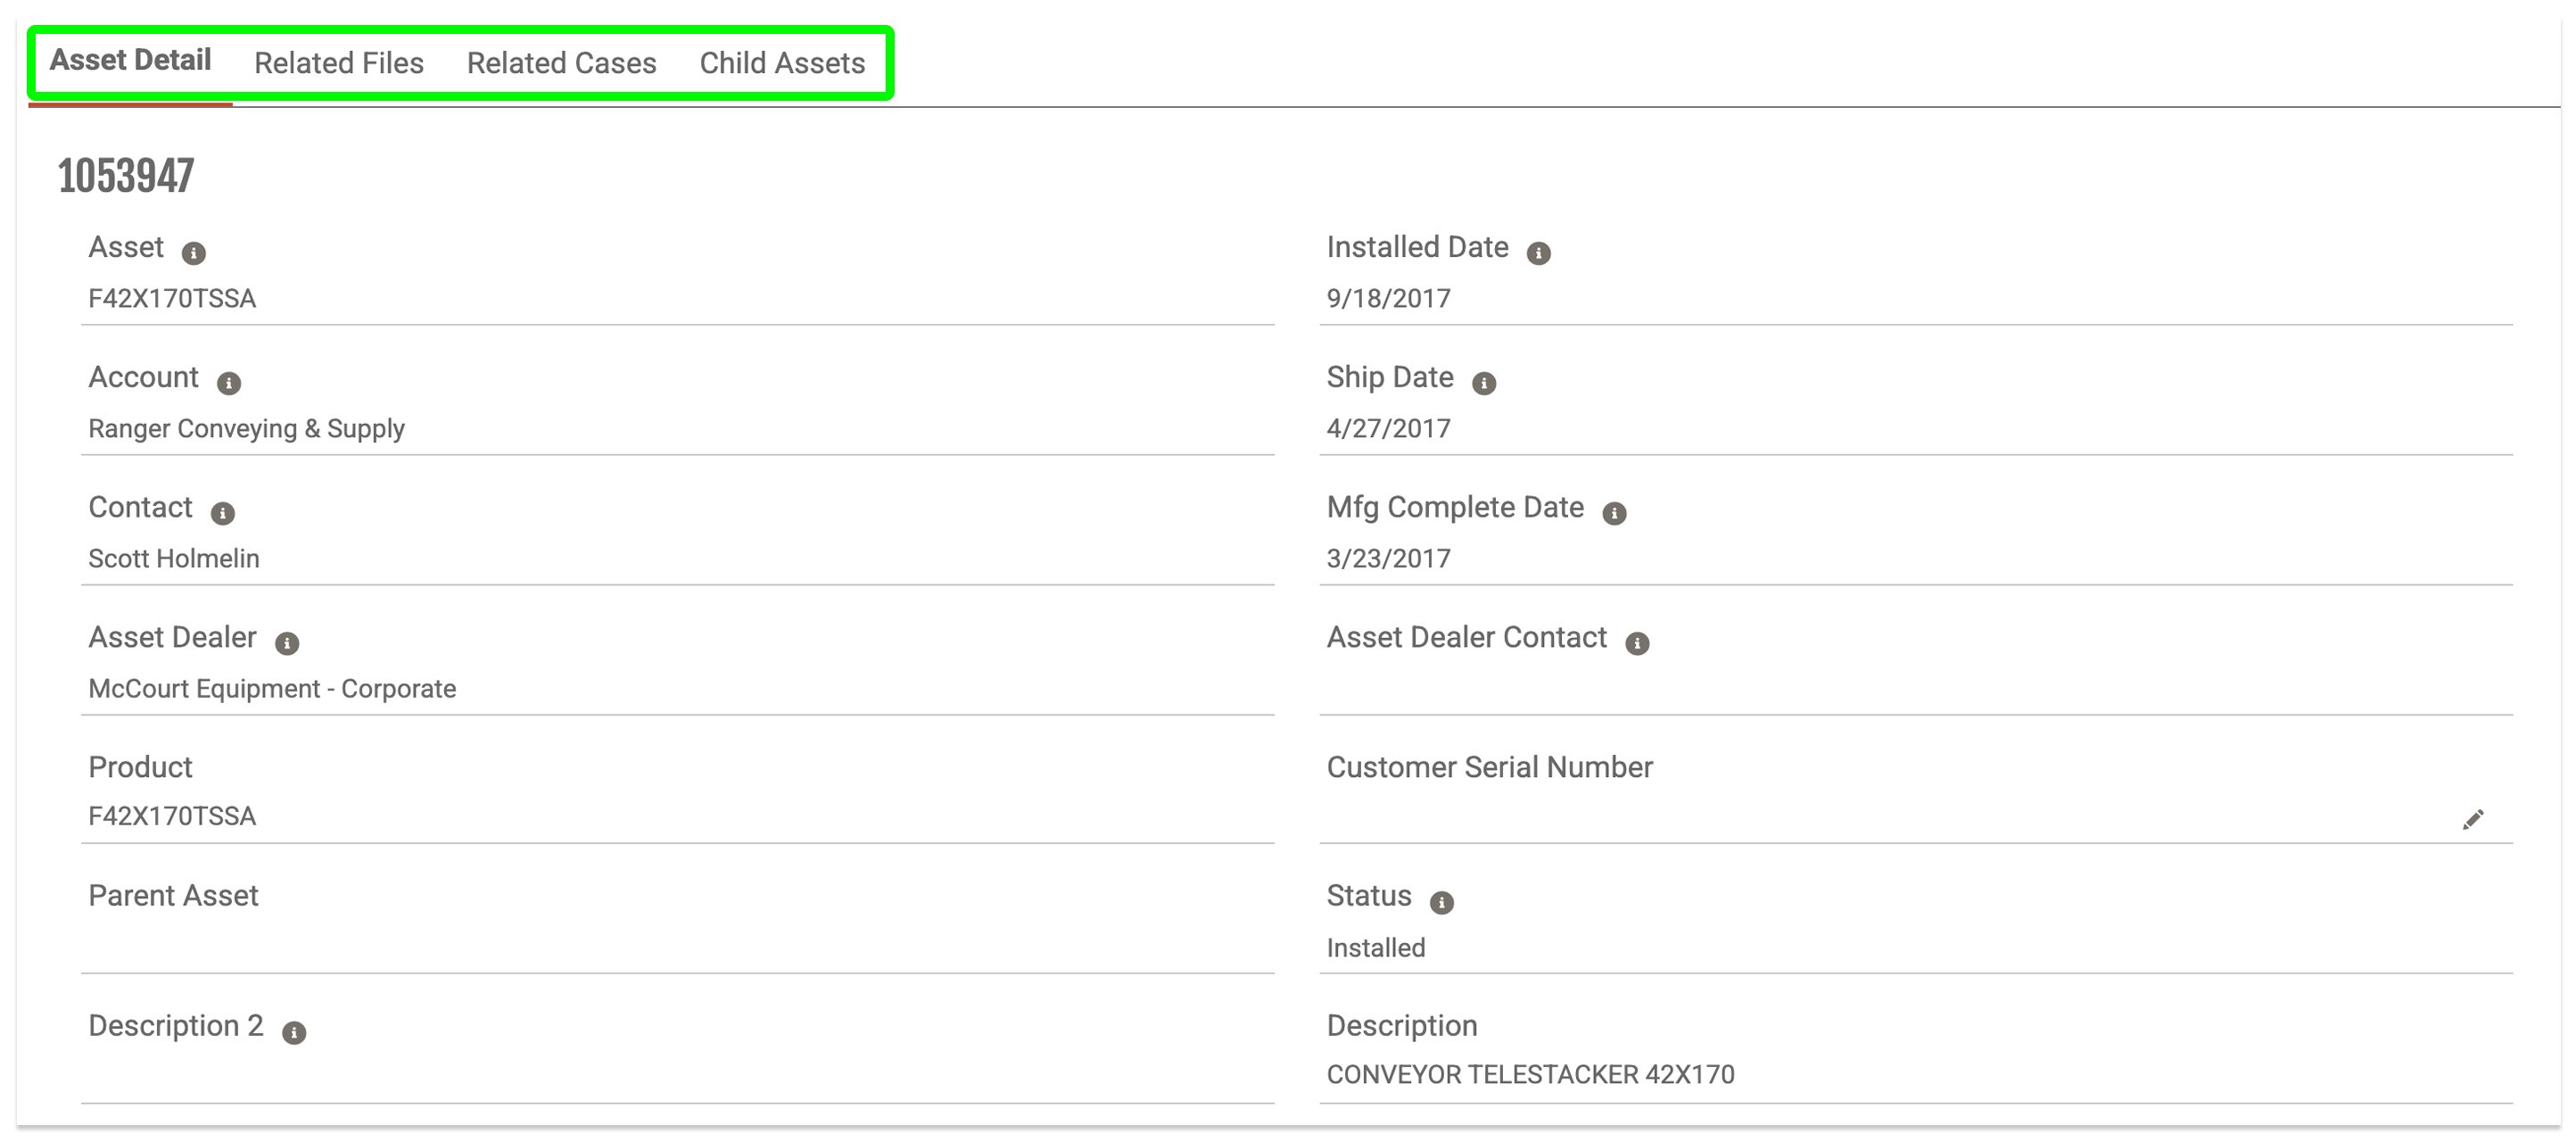Click the Mfg Complete Date info icon
The height and width of the screenshot is (1142, 2576).
[x=1614, y=513]
